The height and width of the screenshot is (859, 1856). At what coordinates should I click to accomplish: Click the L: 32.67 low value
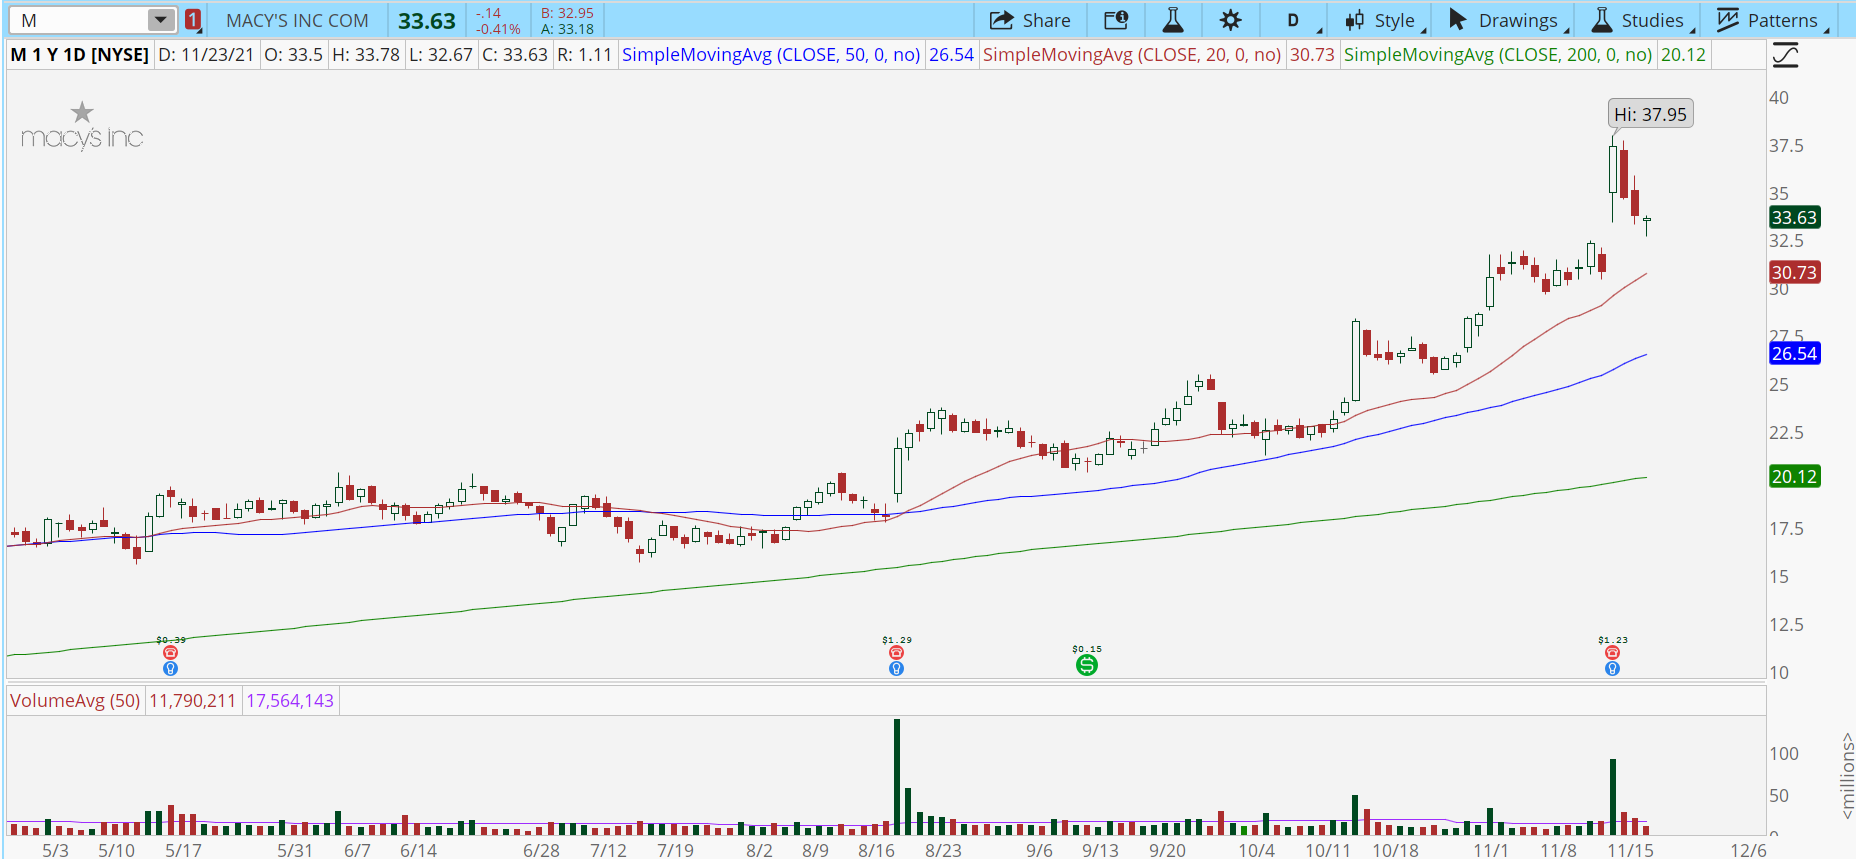pyautogui.click(x=441, y=55)
